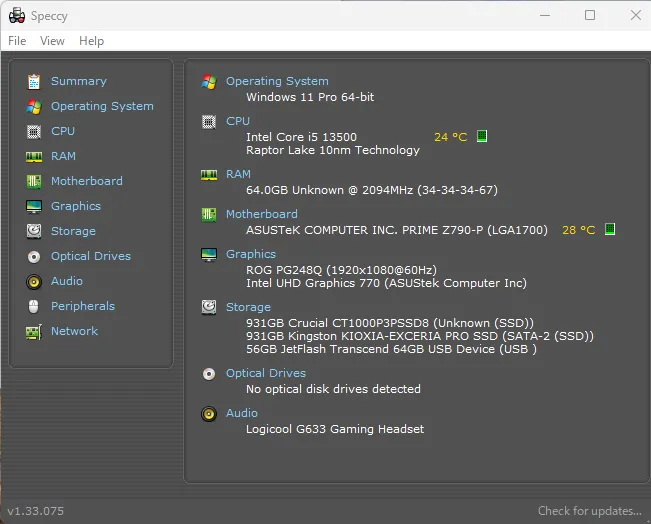Select Summary in the sidebar
Image resolution: width=651 pixels, height=524 pixels.
click(78, 81)
